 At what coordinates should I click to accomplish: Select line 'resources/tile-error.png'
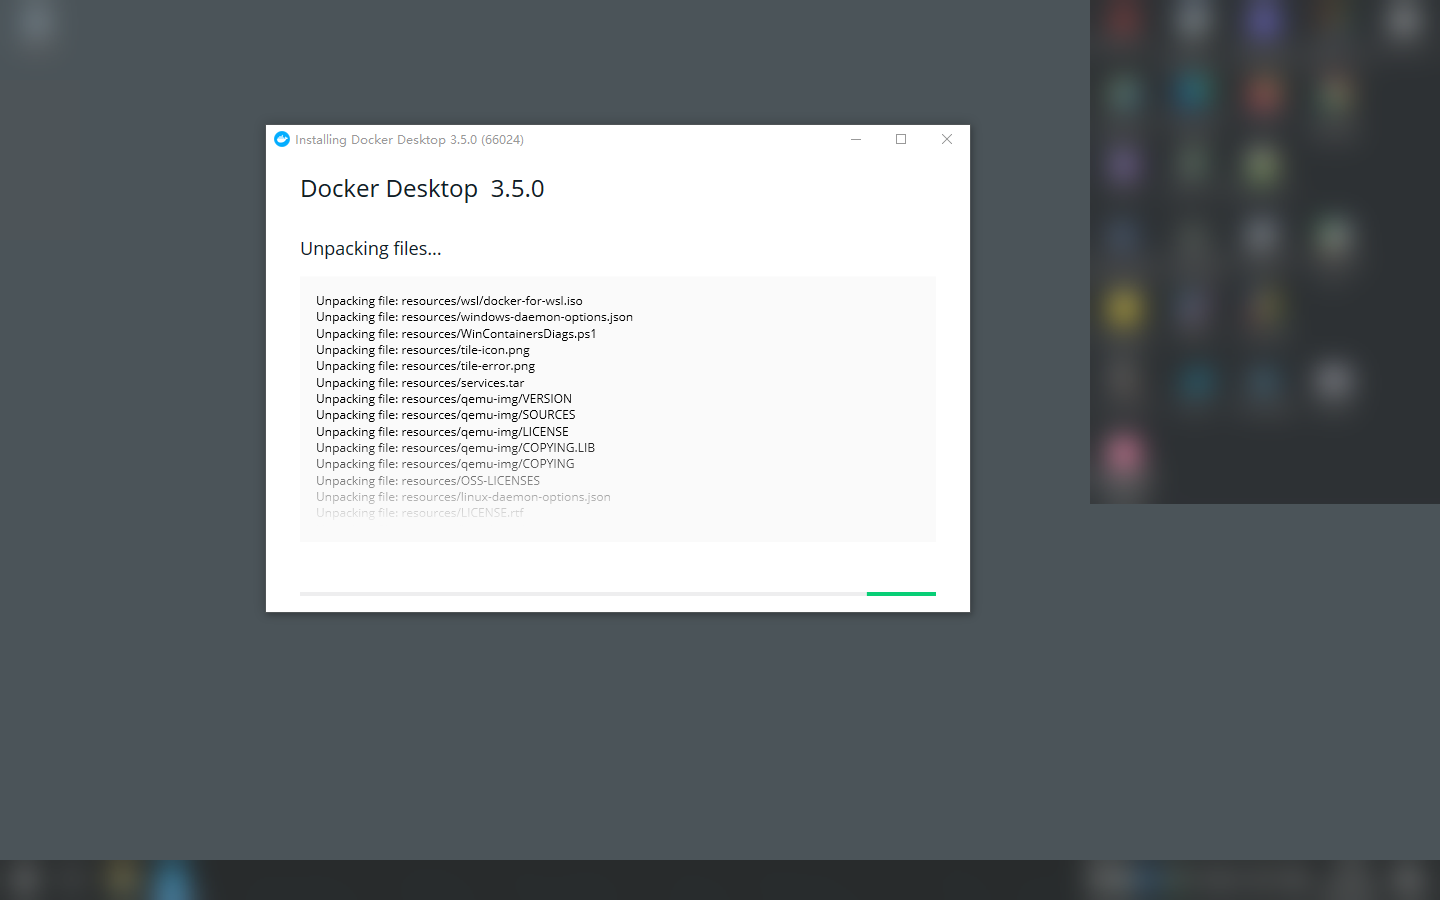point(425,366)
